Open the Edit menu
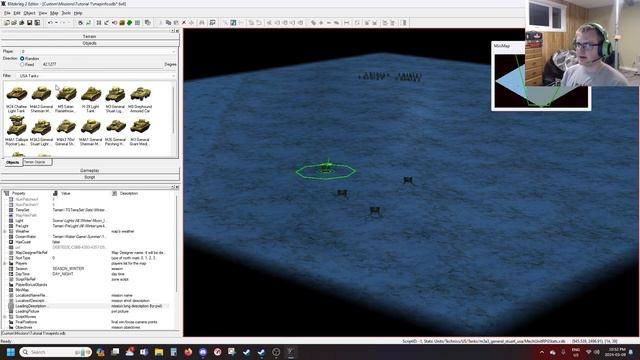Viewport: 640px width, 360px height. (17, 13)
